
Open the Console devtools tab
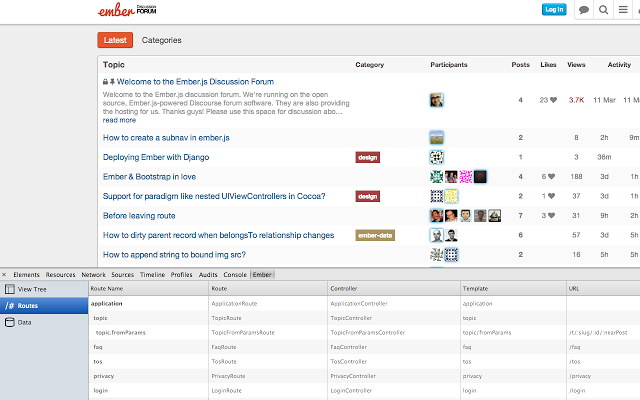coord(235,275)
